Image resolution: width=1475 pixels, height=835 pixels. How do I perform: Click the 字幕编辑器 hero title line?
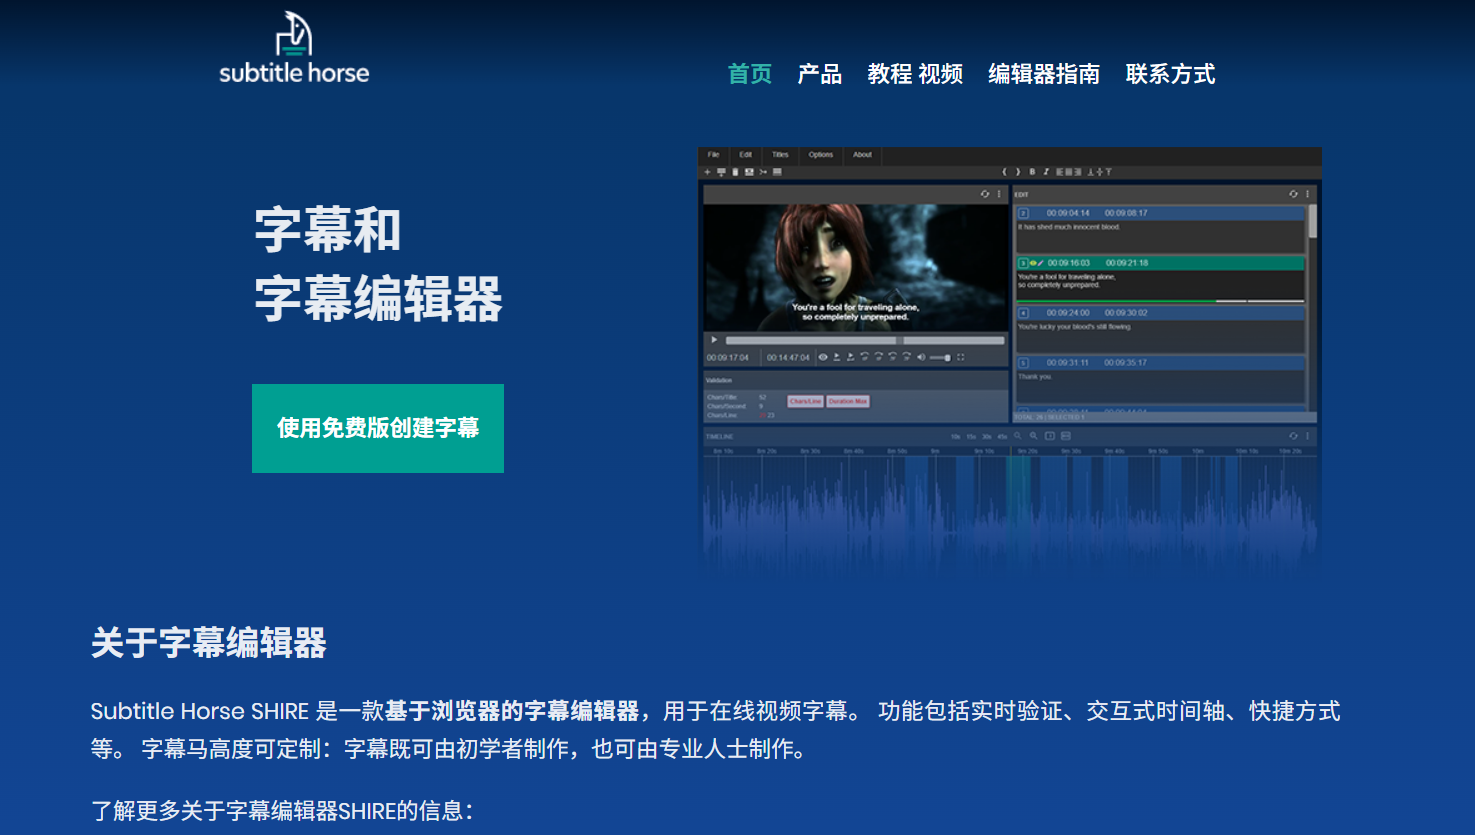tap(379, 299)
